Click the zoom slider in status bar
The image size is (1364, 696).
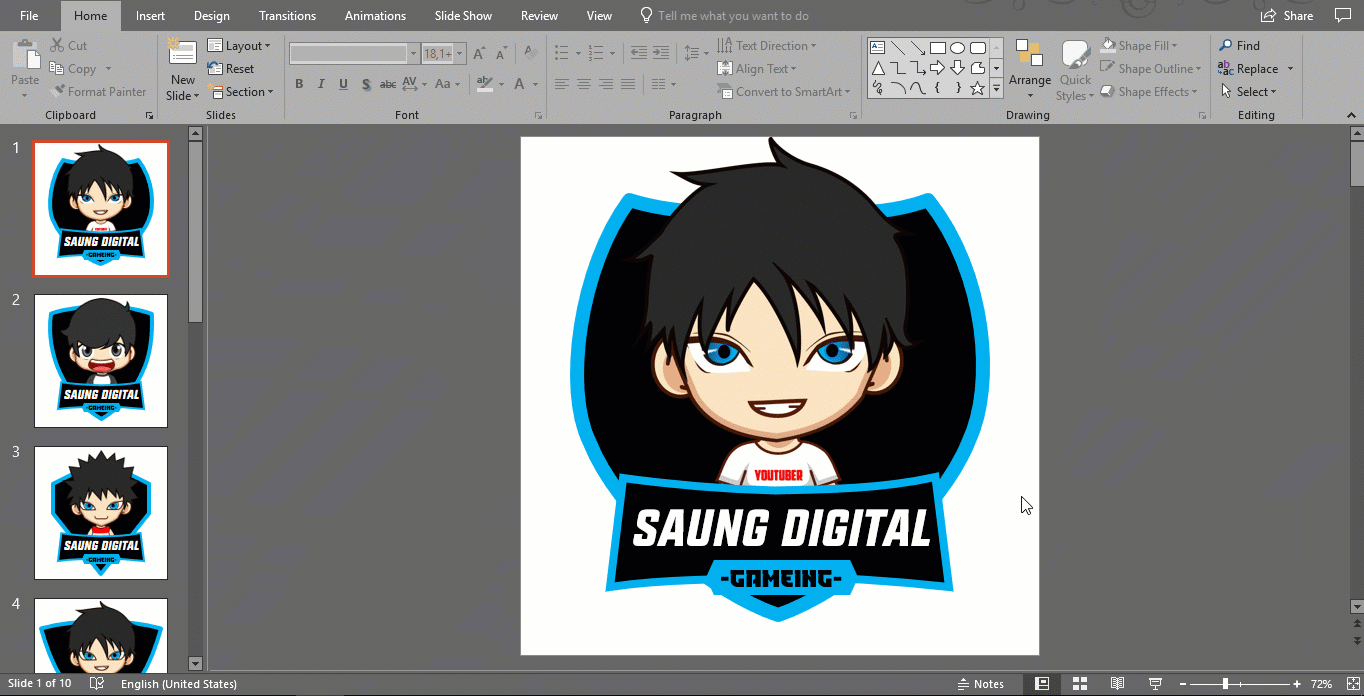point(1225,684)
